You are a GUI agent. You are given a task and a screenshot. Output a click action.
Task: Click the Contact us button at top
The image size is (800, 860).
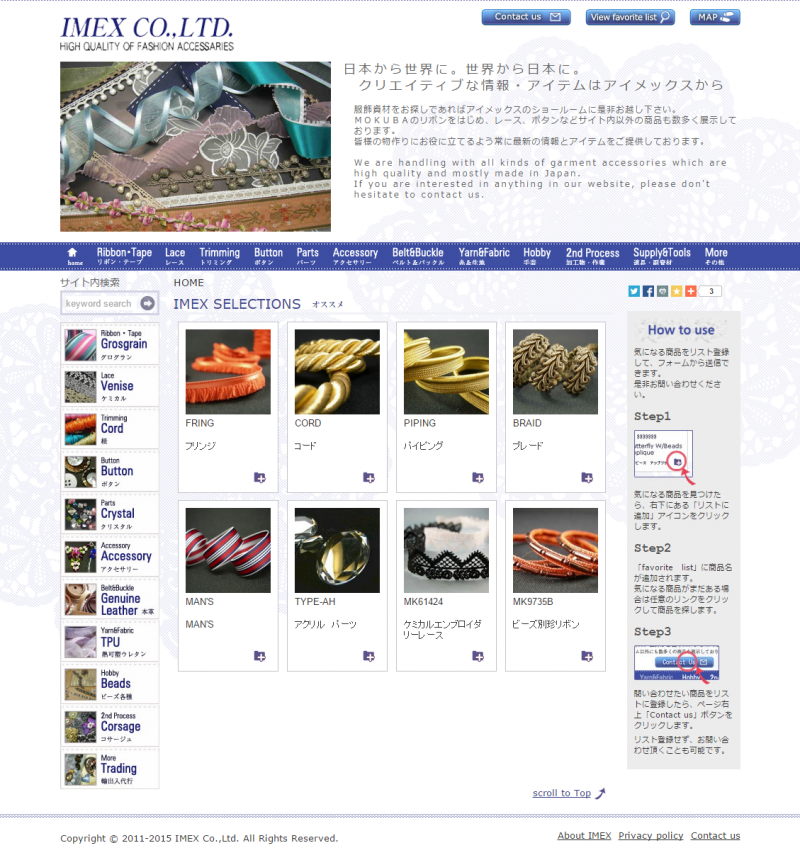(526, 17)
